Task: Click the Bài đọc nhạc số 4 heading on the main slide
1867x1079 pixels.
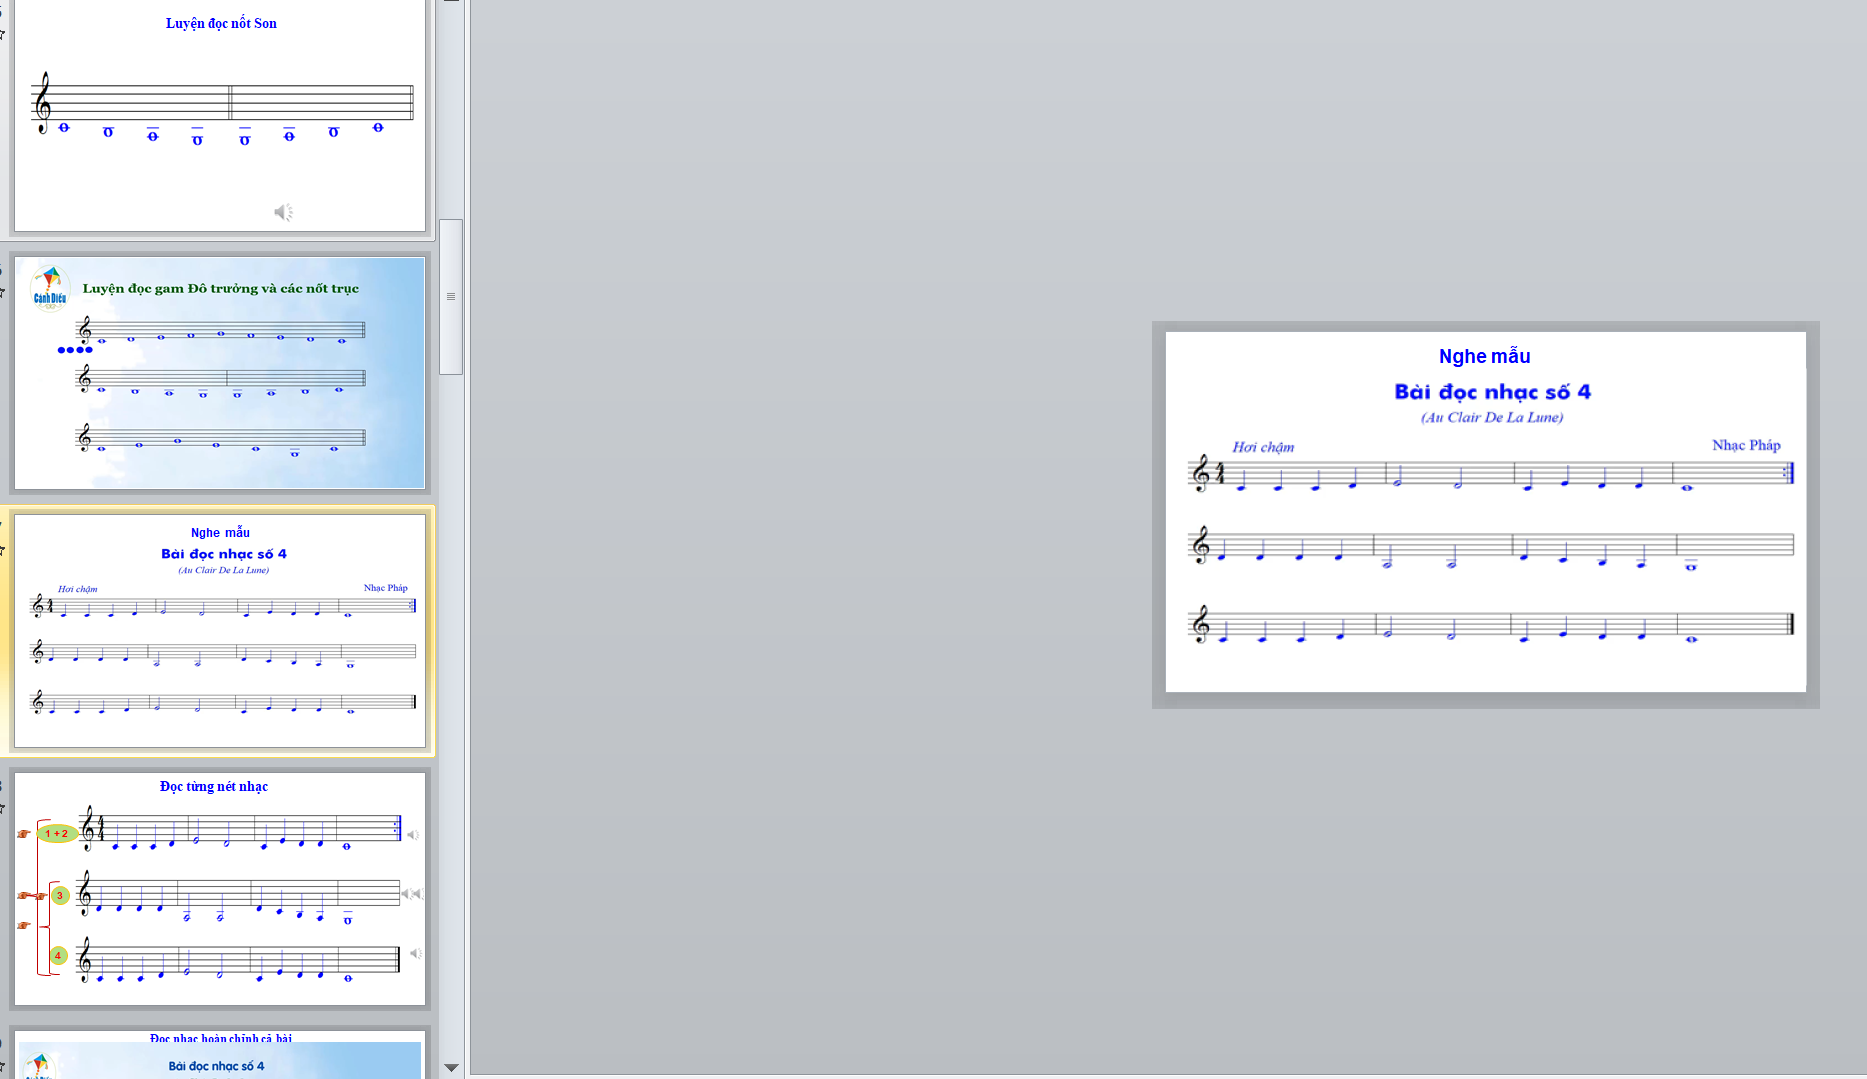Action: coord(1492,392)
